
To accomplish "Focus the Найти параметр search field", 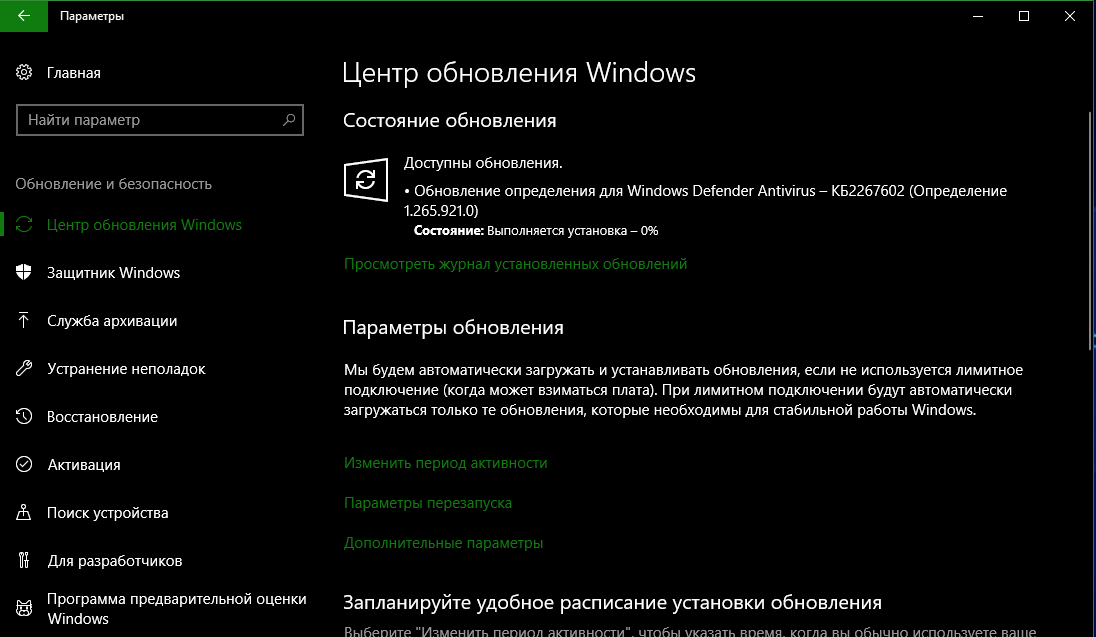I will coord(159,120).
